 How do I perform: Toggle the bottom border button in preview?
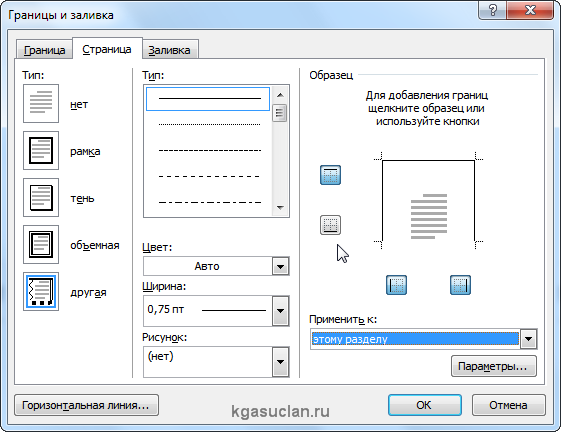(330, 225)
